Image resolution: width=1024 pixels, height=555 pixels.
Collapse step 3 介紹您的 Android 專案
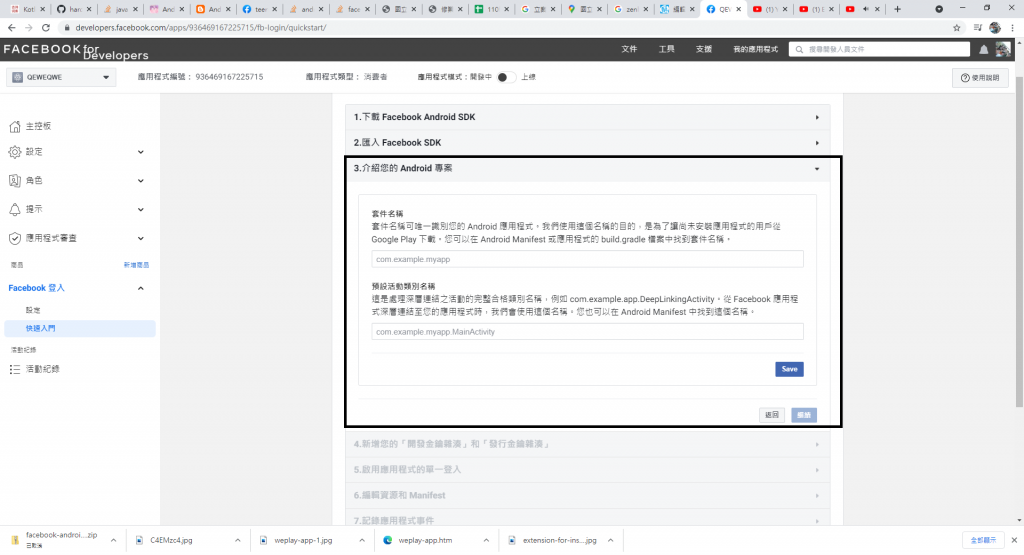coord(587,168)
